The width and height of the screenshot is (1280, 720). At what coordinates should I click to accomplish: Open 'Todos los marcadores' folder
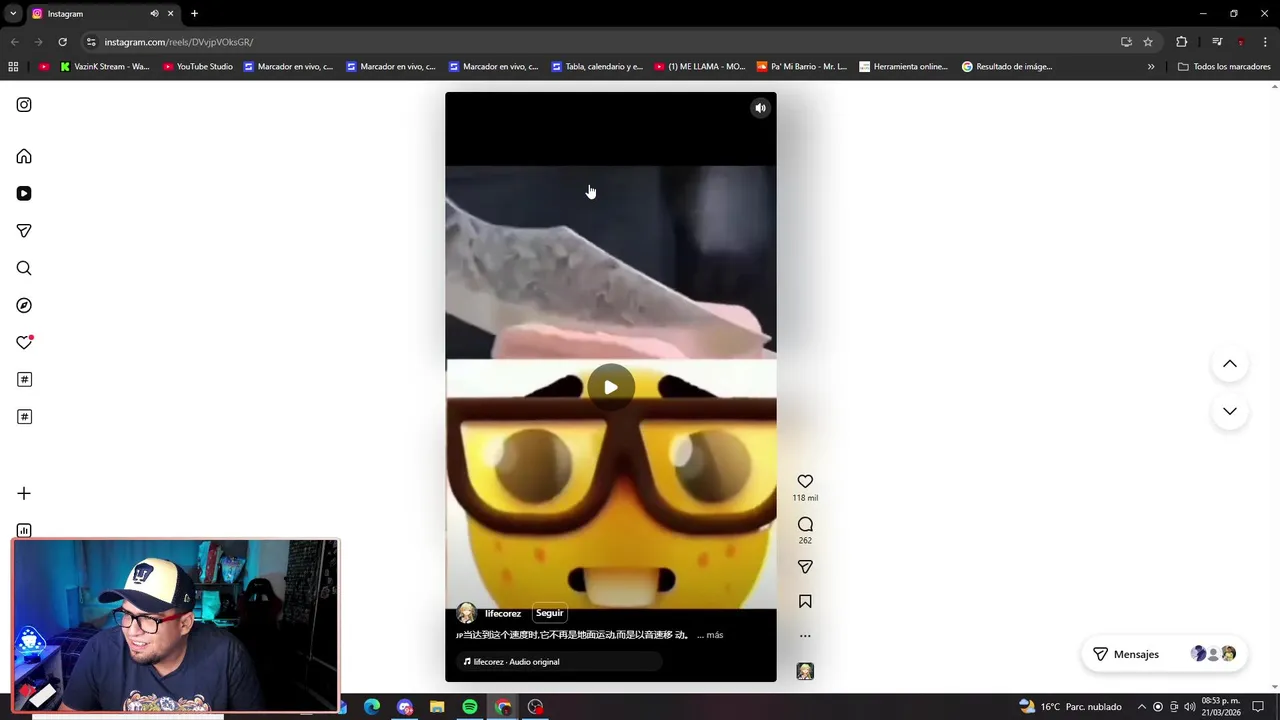[x=1224, y=67]
